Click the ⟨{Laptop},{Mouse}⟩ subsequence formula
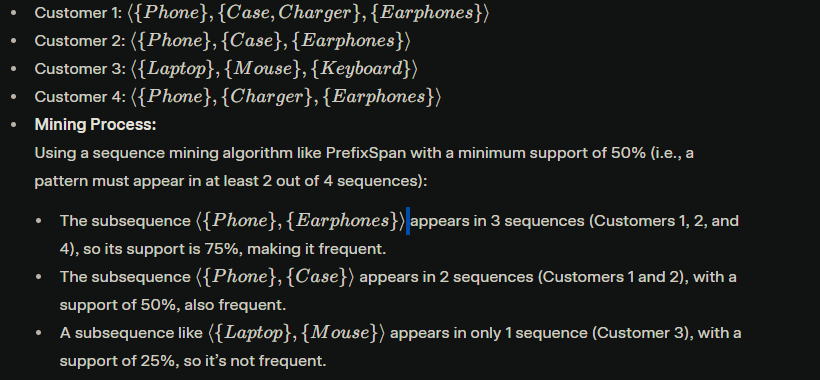Screen dimensions: 820x380 click(x=296, y=333)
